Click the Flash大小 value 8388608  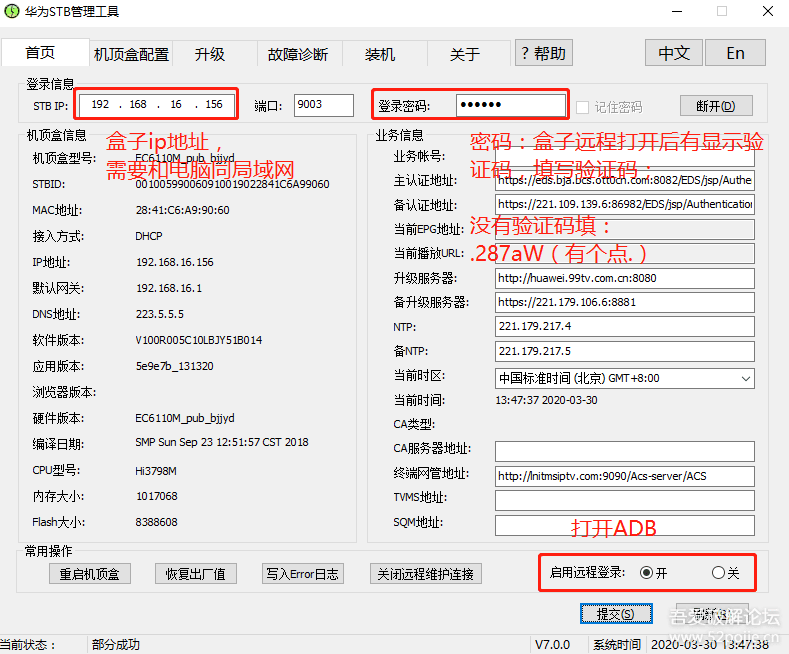click(x=156, y=522)
